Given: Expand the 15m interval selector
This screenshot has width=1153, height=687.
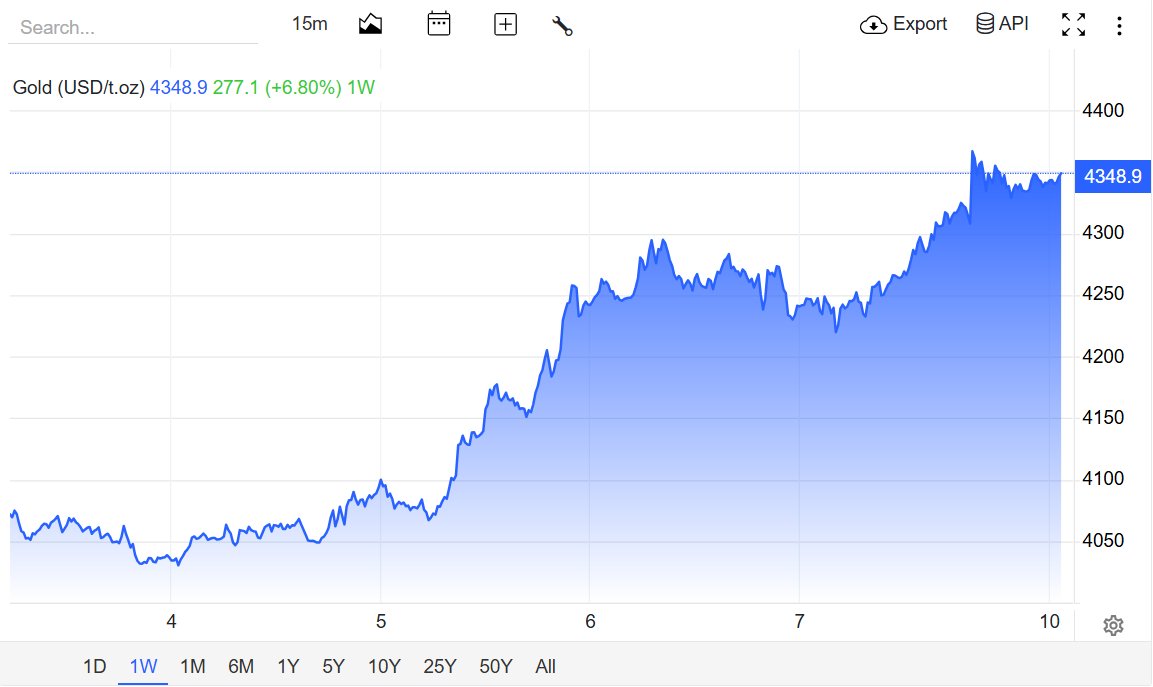Looking at the screenshot, I should [x=310, y=24].
